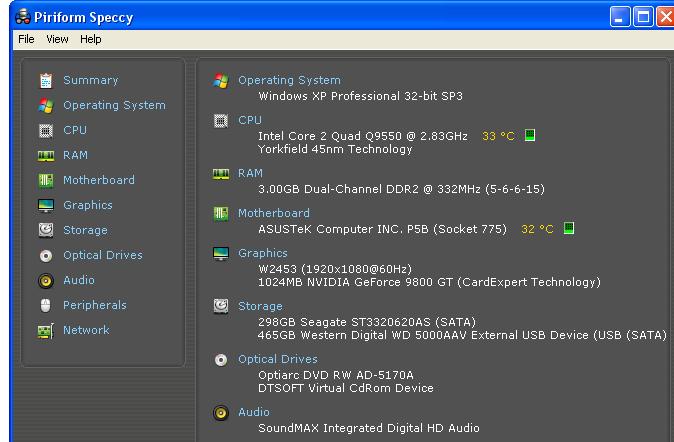Open Storage in the sidebar
This screenshot has width=674, height=442.
click(85, 230)
